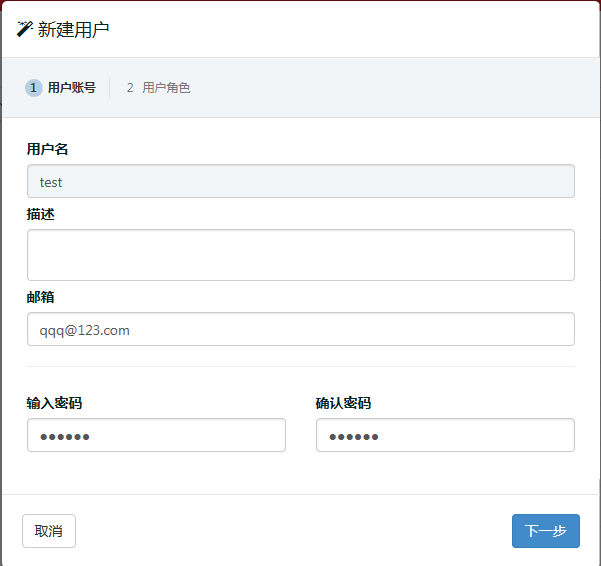Viewport: 601px width, 566px height.
Task: Focus the 确认密码 confirm password field
Action: tap(445, 435)
